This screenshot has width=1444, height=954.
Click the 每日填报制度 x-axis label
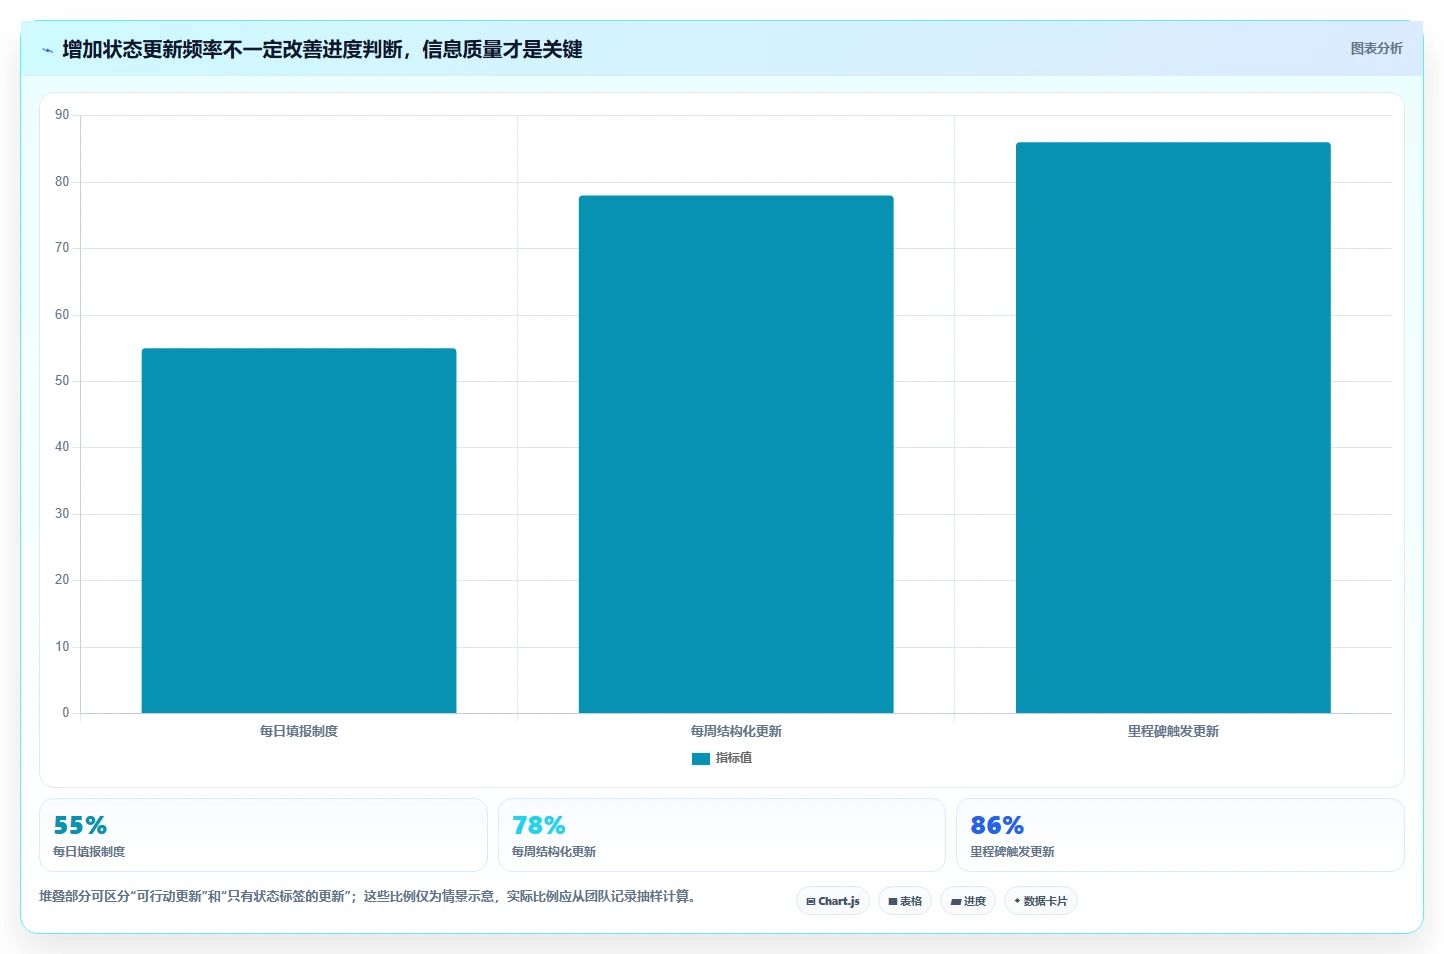click(x=299, y=731)
